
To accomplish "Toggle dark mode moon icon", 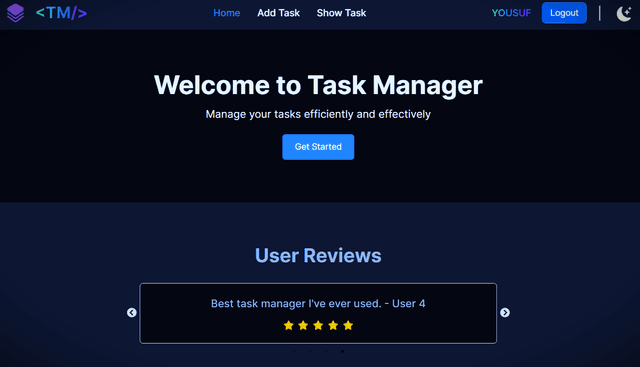I will (x=624, y=13).
